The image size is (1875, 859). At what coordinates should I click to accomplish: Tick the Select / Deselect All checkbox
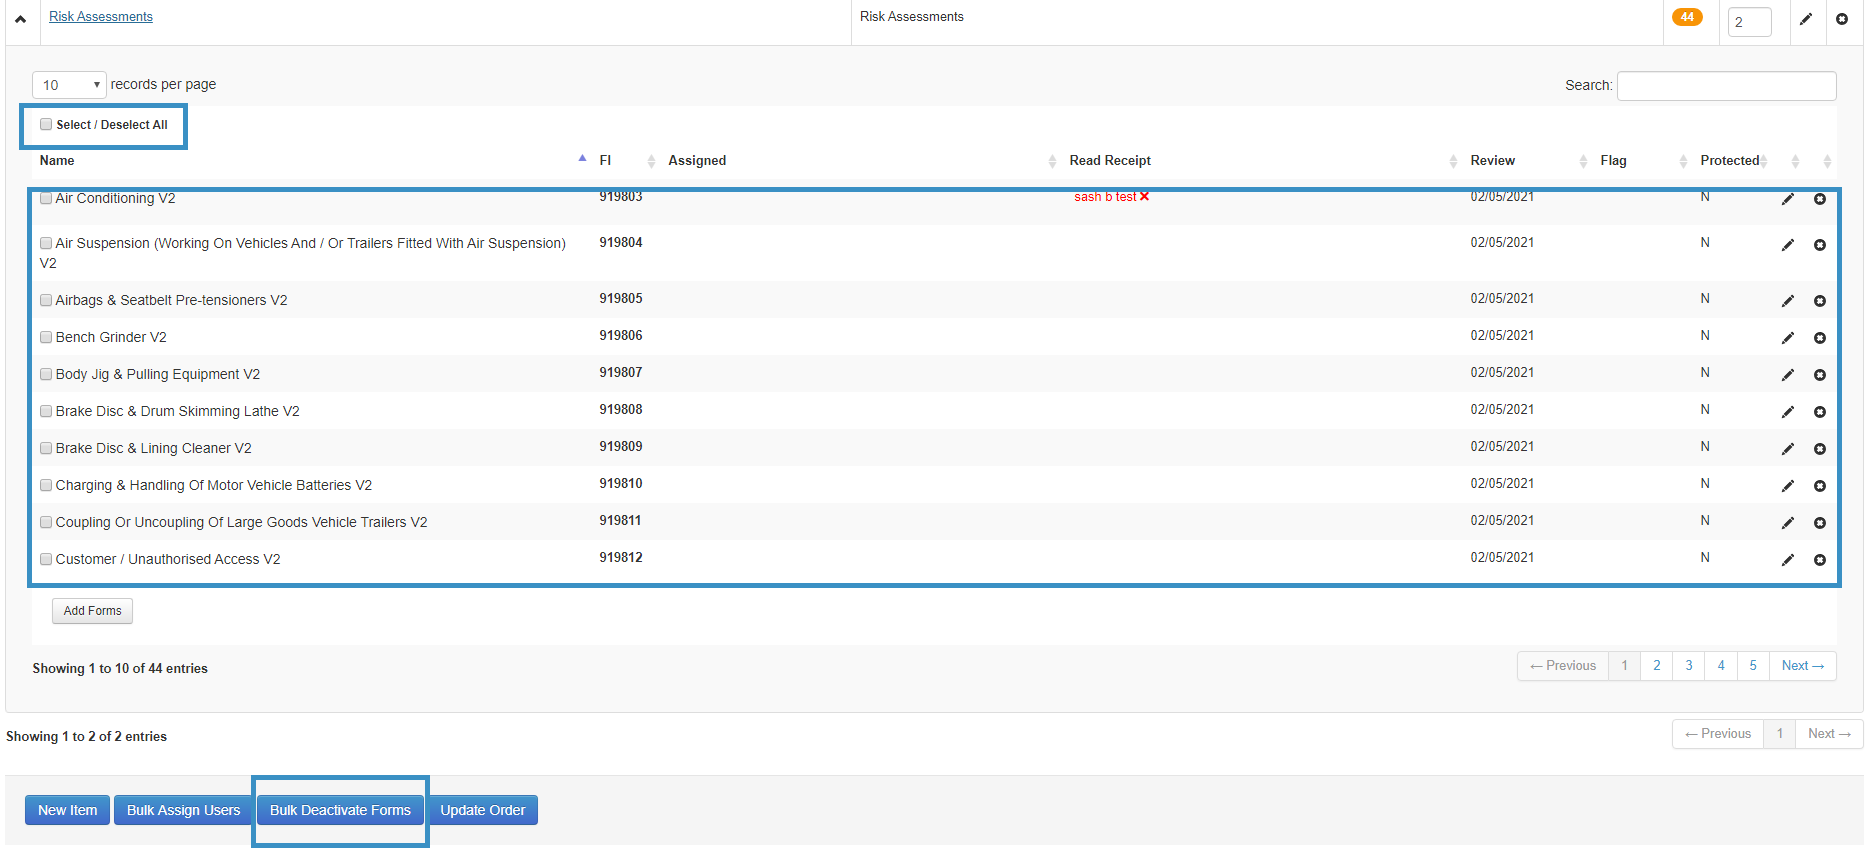[x=46, y=125]
